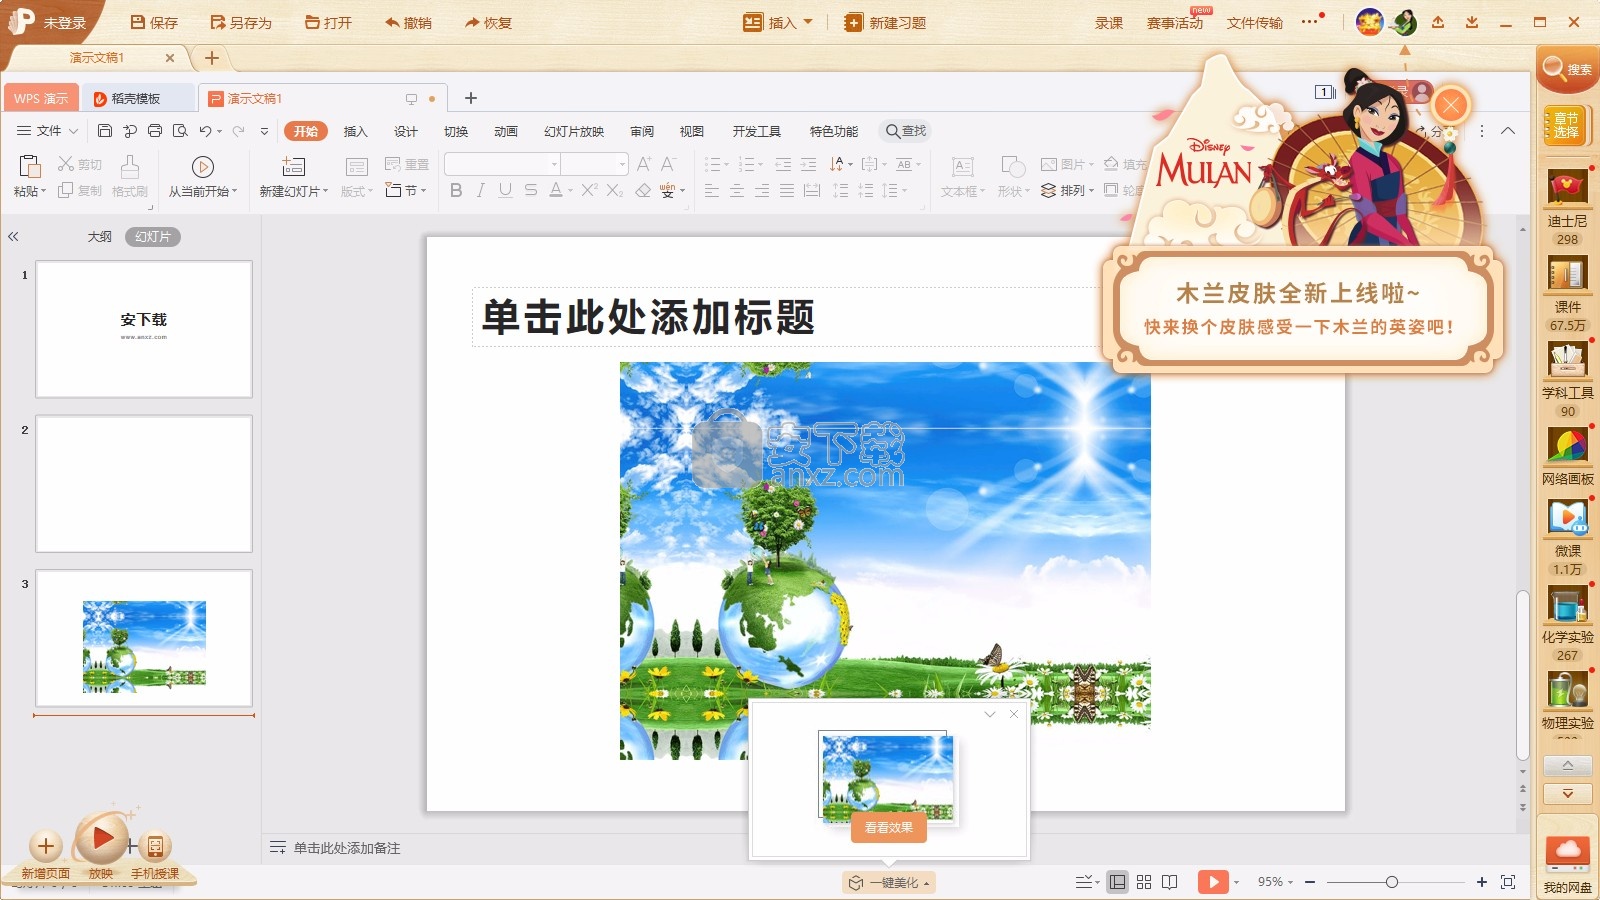Click the undo arrow icon

pos(205,131)
